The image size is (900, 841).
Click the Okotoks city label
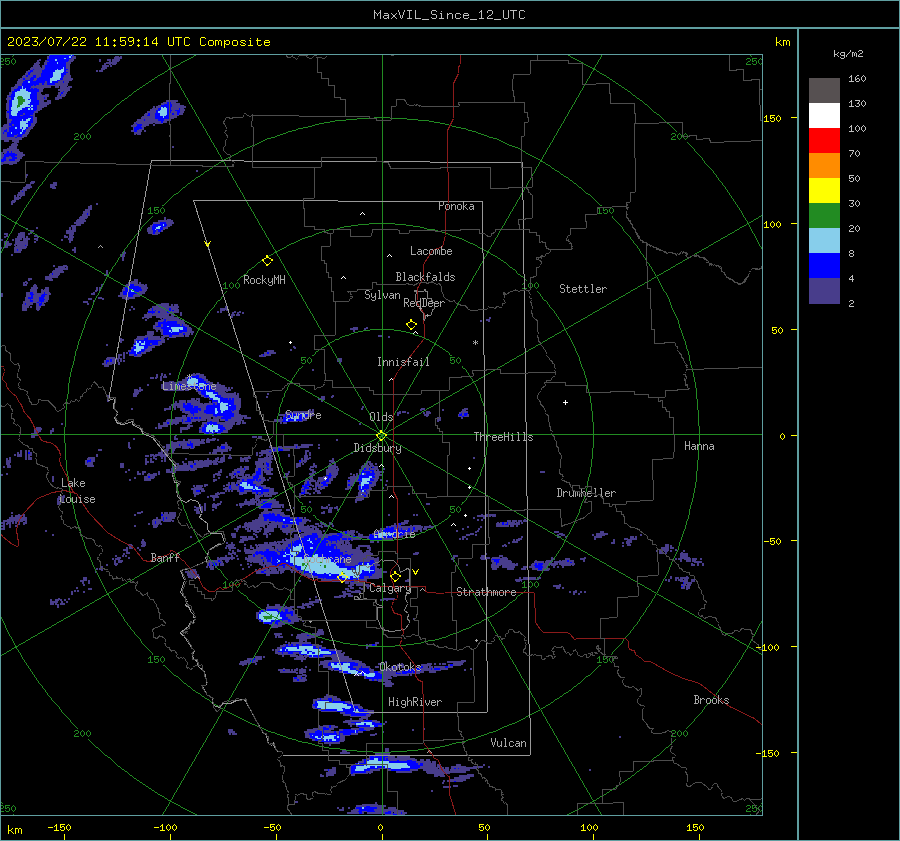(400, 667)
